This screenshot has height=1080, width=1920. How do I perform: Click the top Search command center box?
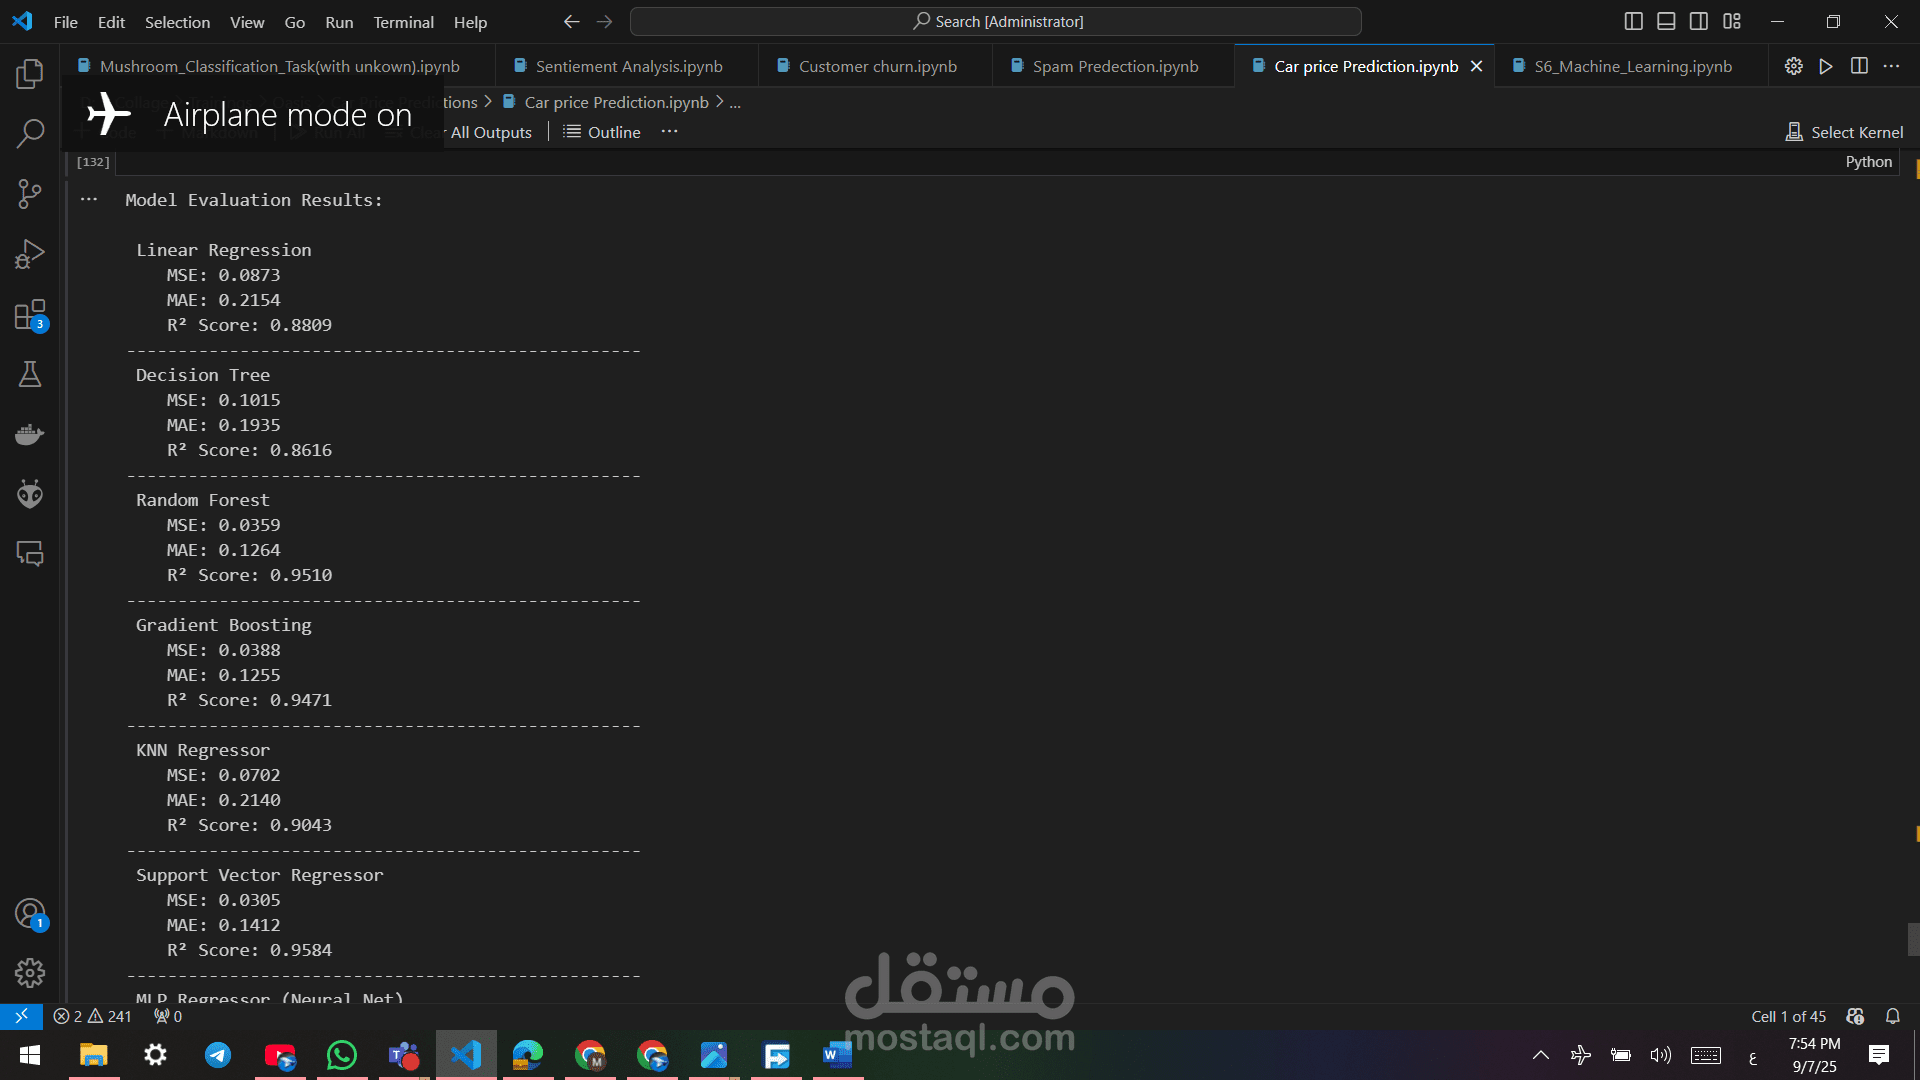click(996, 21)
